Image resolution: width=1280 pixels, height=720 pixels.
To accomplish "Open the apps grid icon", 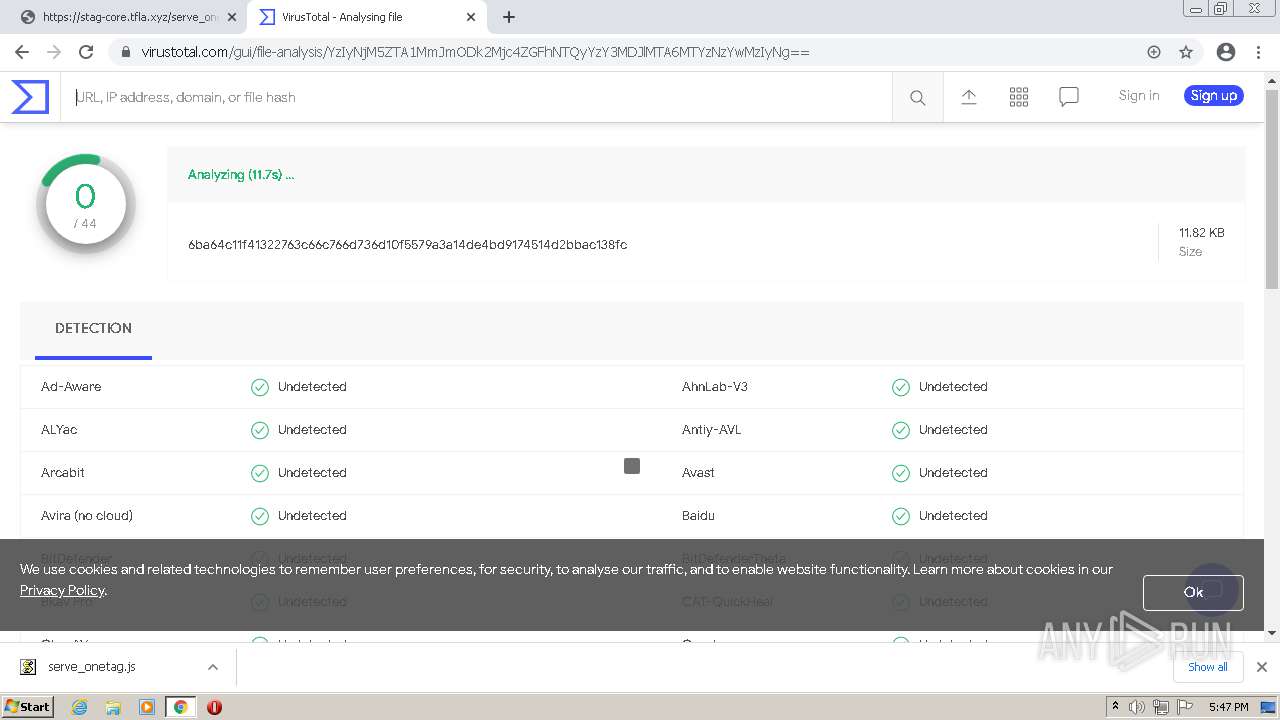I will [x=1019, y=97].
